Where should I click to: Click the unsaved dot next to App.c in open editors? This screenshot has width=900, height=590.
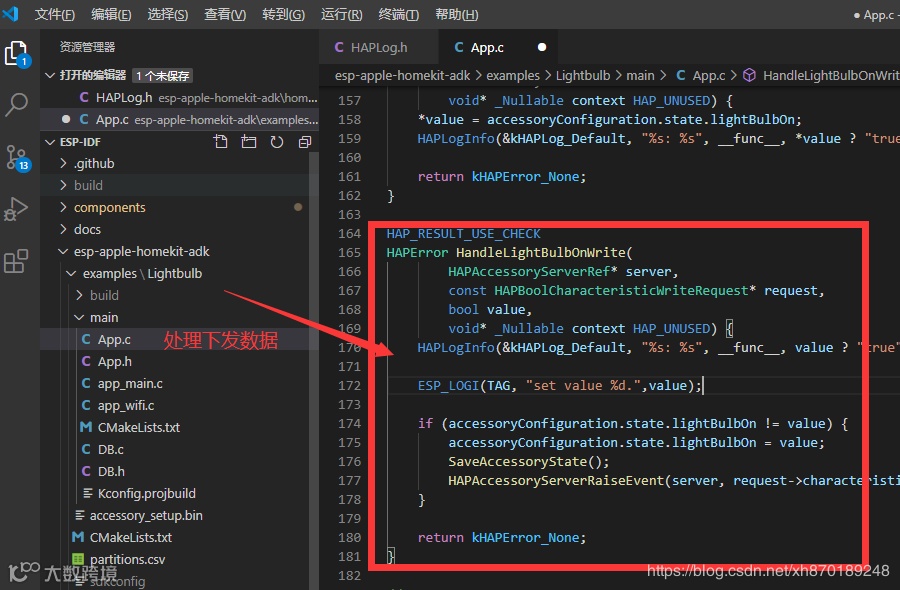click(66, 119)
